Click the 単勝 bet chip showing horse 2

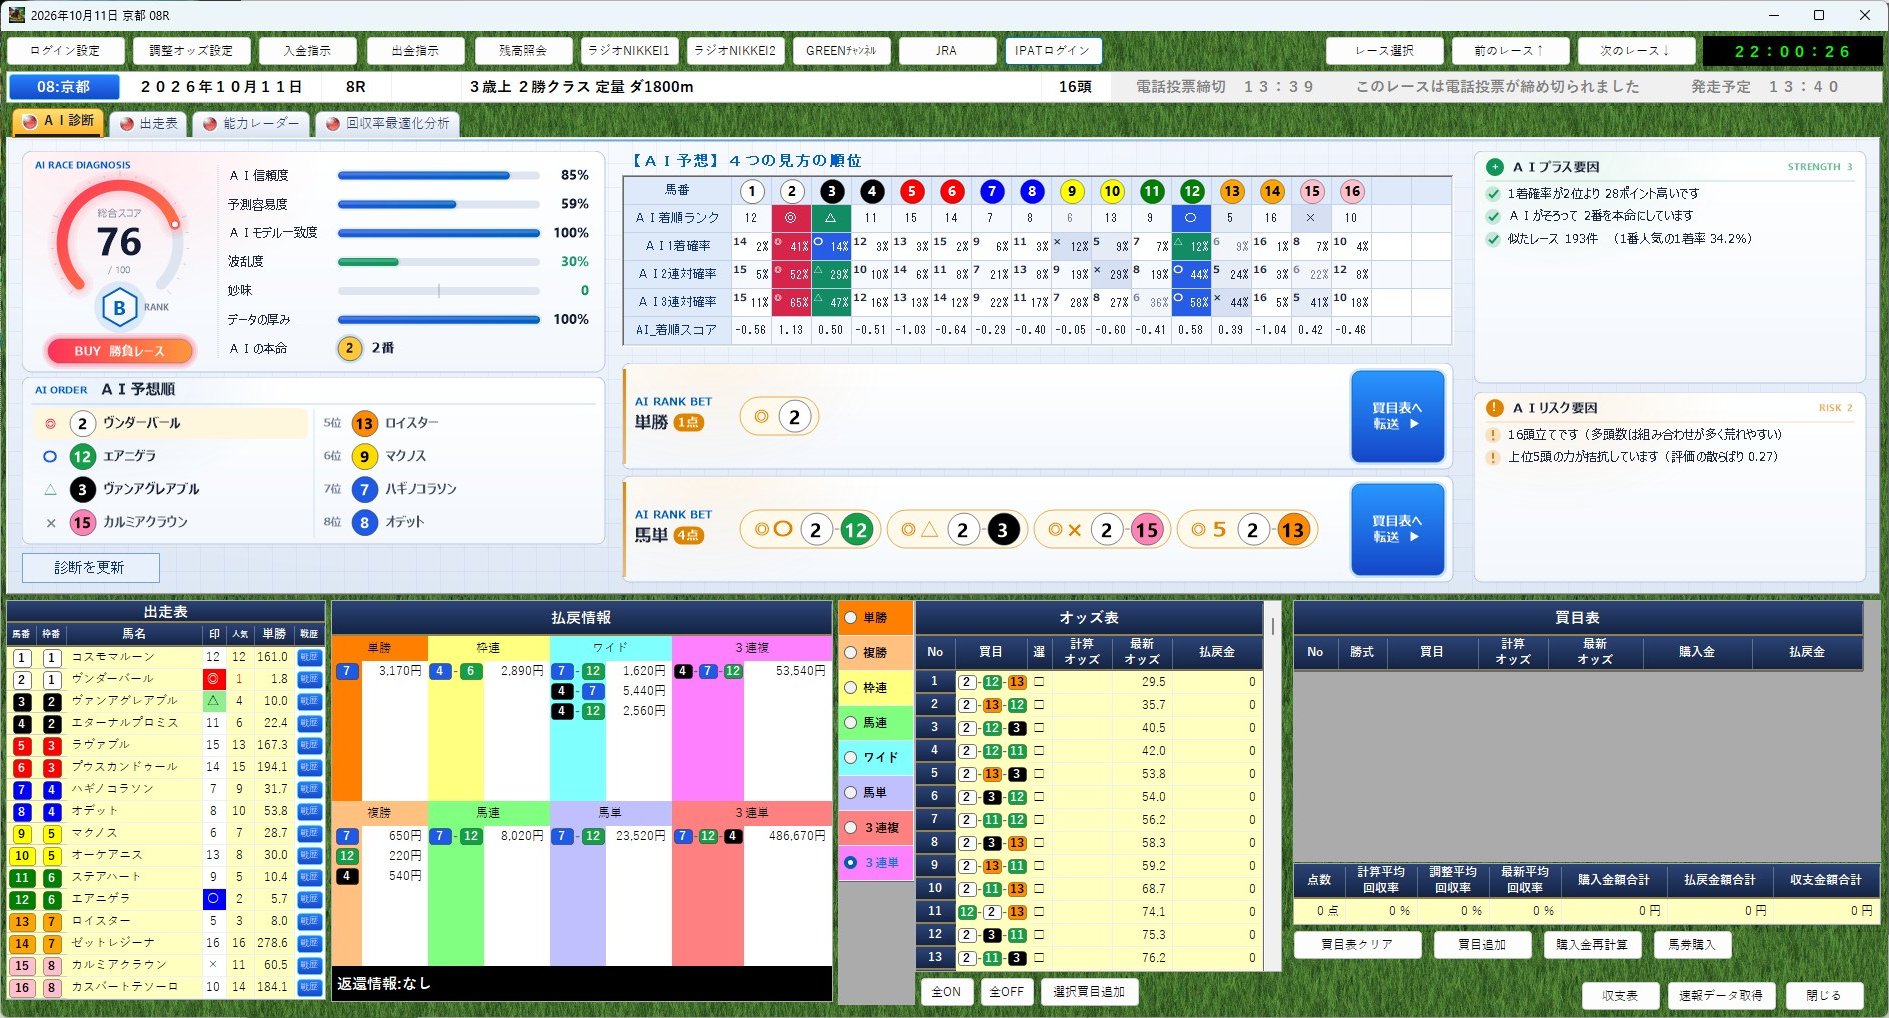[x=779, y=417]
